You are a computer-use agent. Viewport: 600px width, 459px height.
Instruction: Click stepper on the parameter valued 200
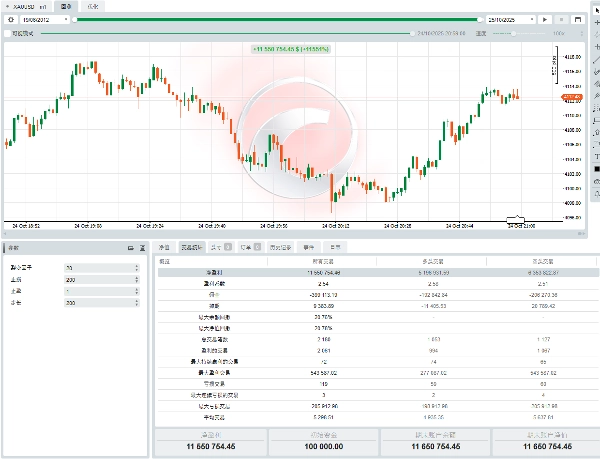[x=136, y=279]
